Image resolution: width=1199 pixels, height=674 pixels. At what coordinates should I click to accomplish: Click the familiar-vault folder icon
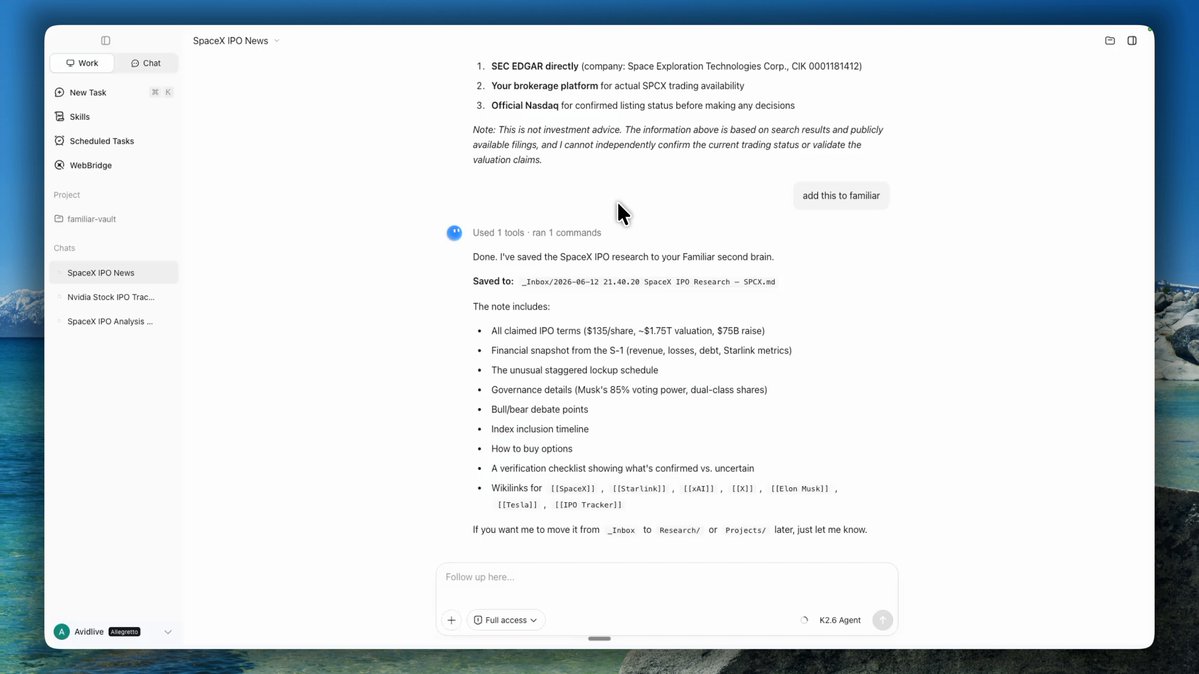pyautogui.click(x=59, y=219)
